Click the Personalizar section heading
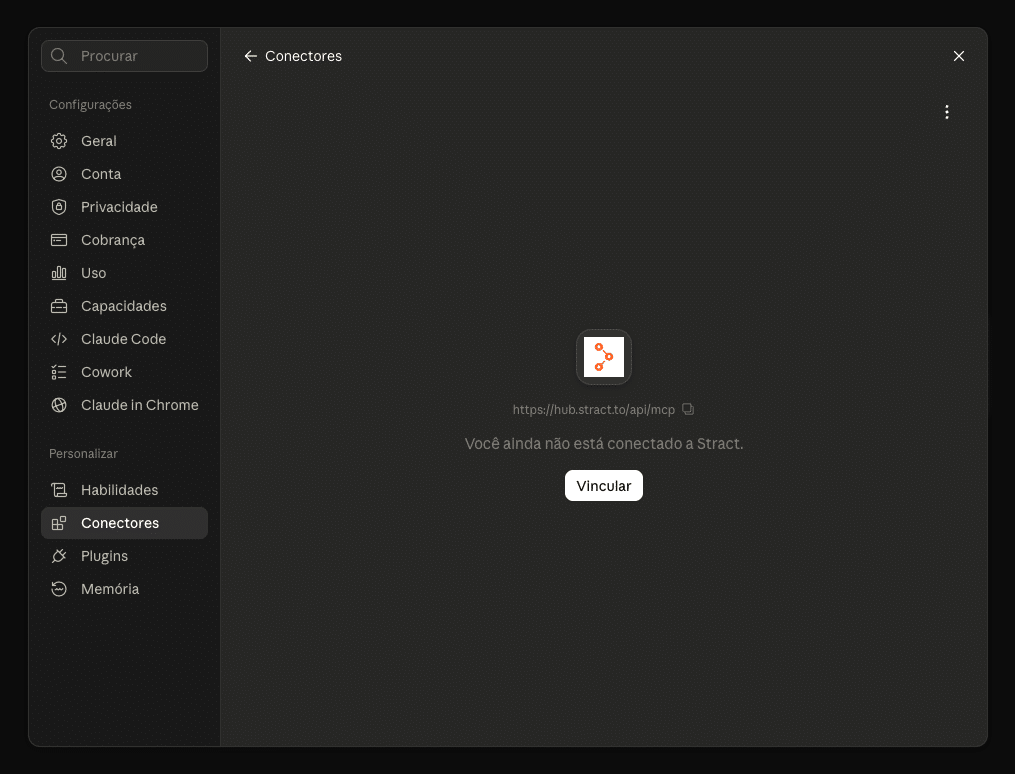Image resolution: width=1015 pixels, height=774 pixels. pyautogui.click(x=84, y=454)
